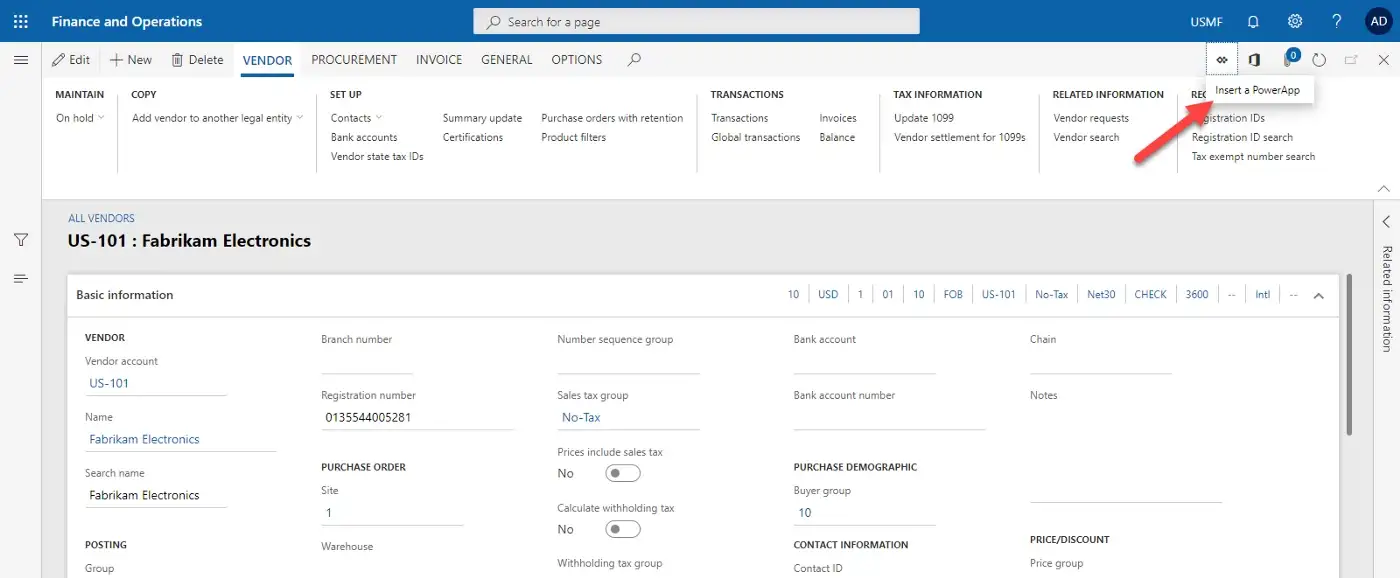1400x578 pixels.
Task: Refresh the page
Action: 1319,60
